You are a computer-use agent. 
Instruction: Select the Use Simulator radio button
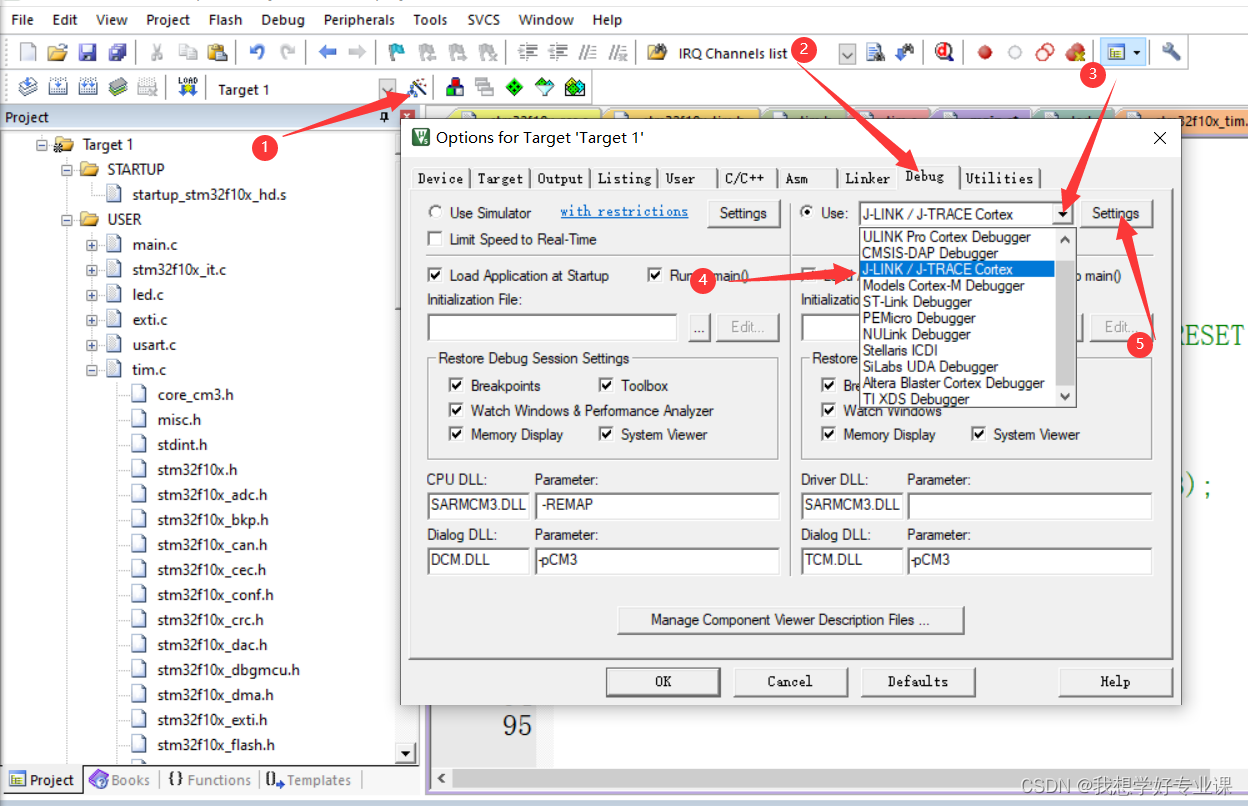click(435, 212)
